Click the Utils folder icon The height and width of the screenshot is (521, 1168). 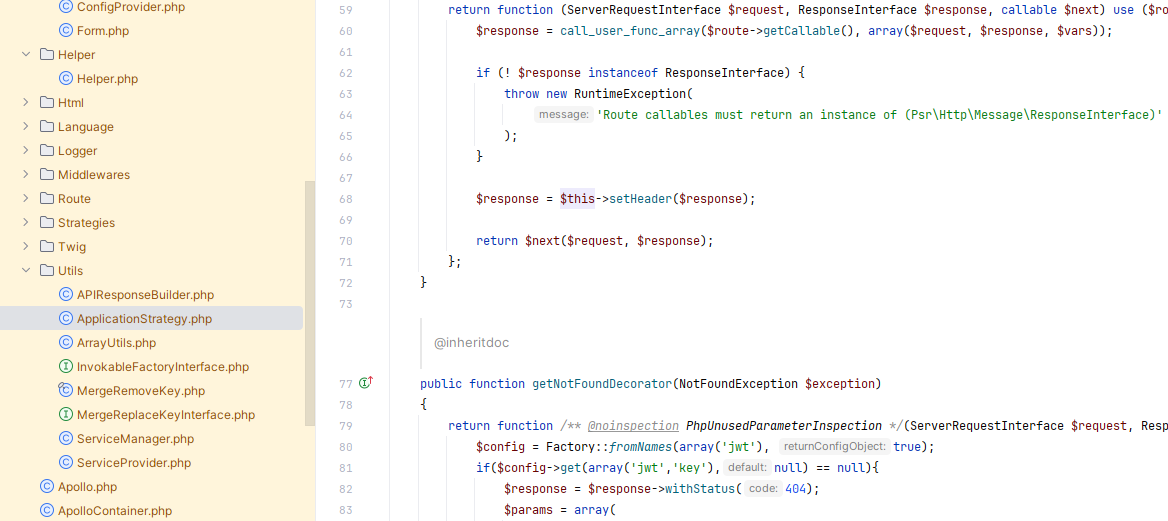click(47, 271)
